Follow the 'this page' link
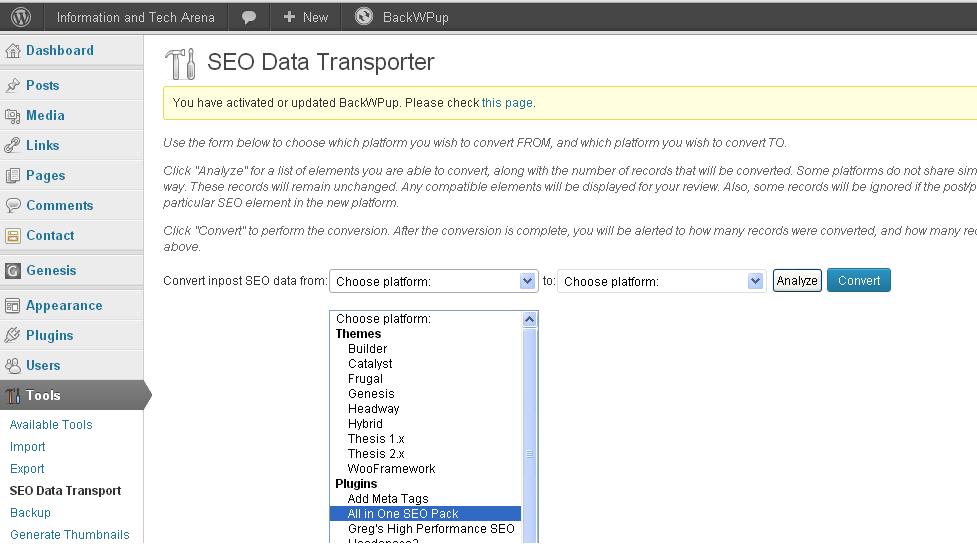Viewport: 977px width, 544px height. coord(506,103)
